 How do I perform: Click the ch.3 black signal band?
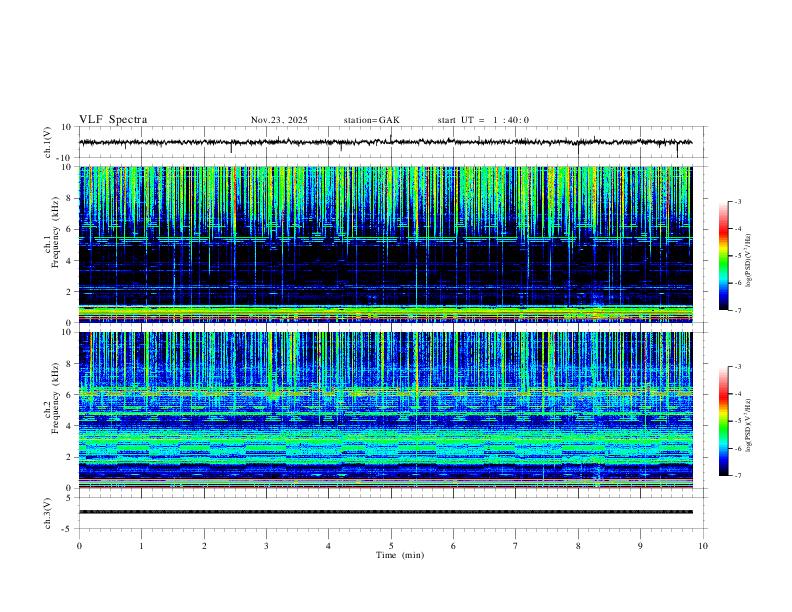(385, 512)
